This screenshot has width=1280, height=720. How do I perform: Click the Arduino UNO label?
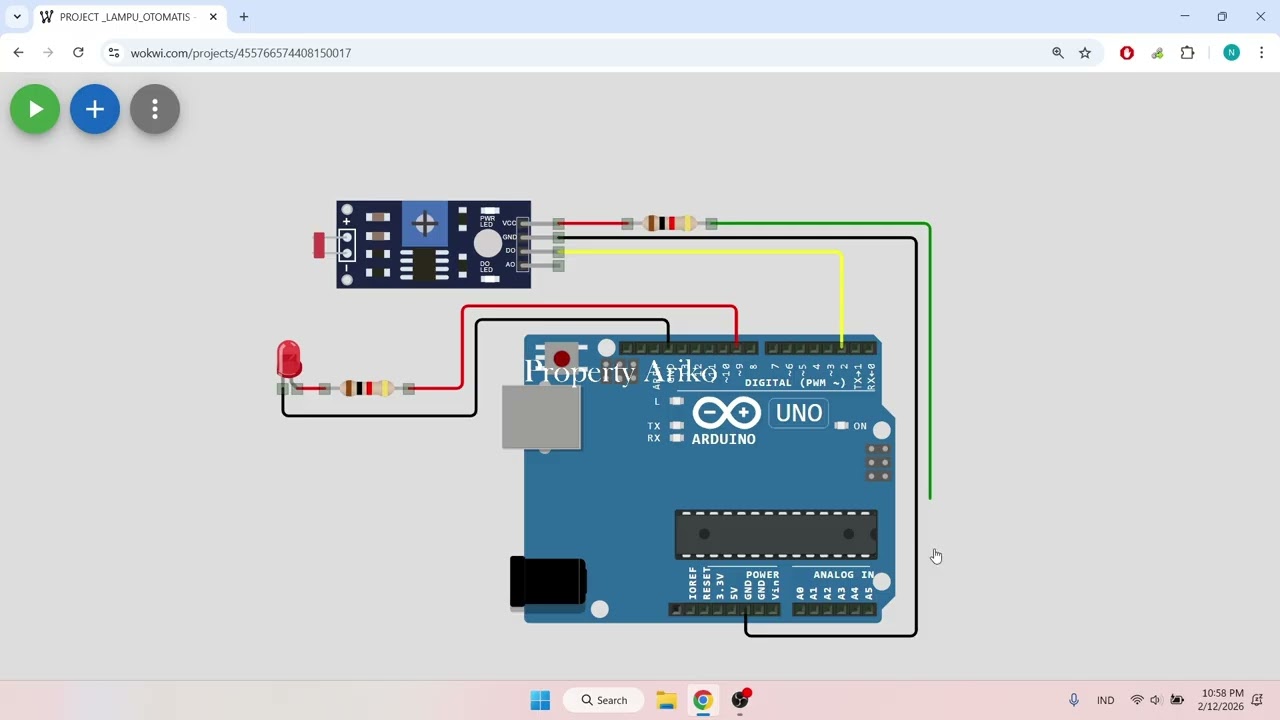click(798, 413)
